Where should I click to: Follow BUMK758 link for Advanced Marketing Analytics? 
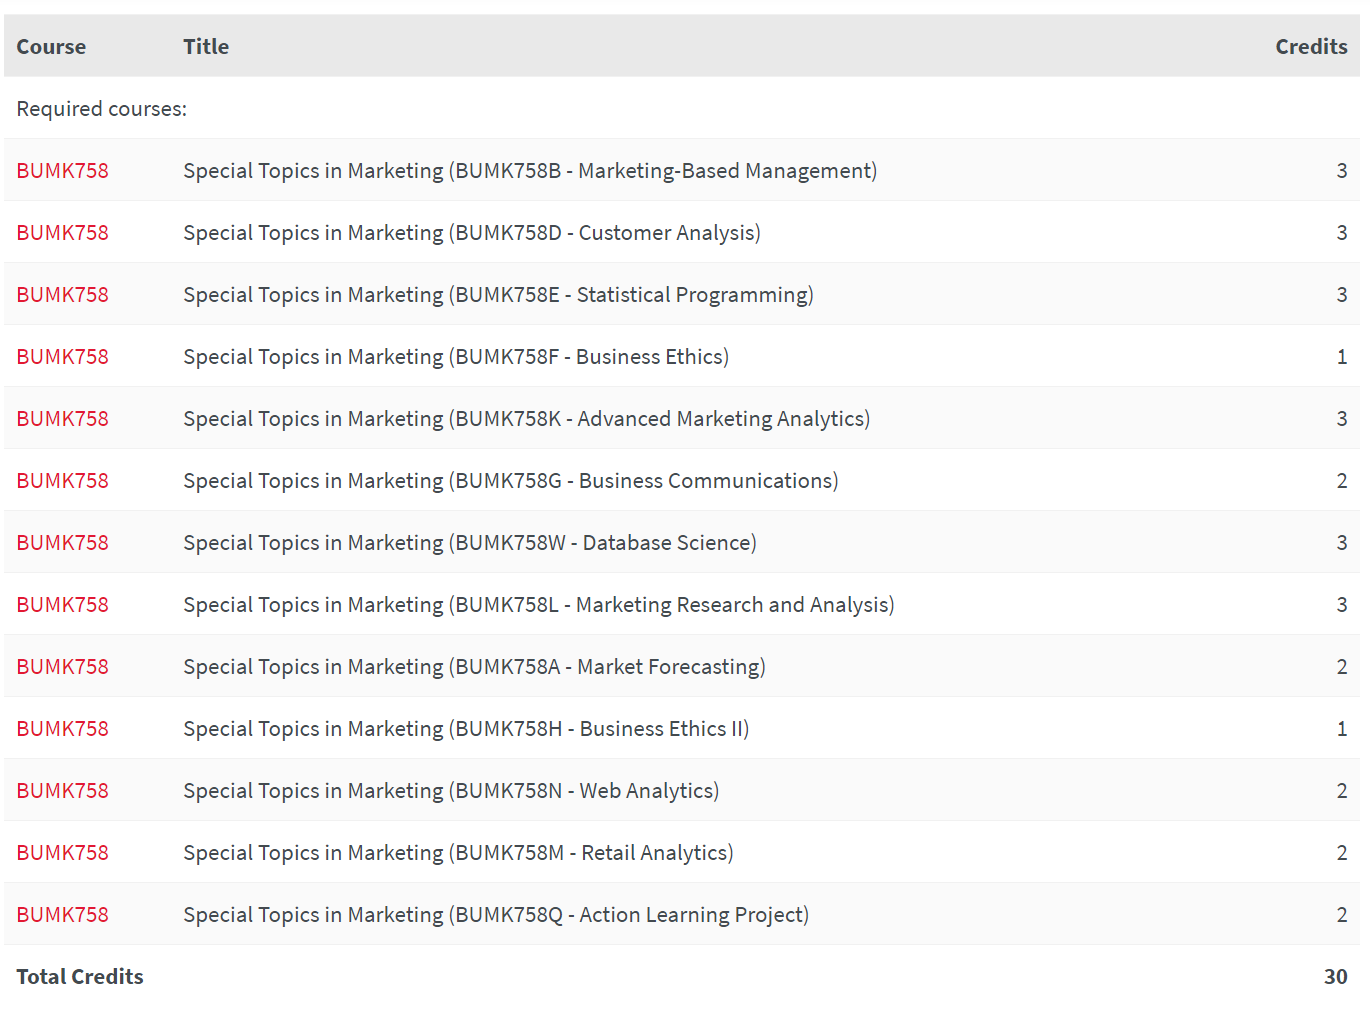coord(62,419)
